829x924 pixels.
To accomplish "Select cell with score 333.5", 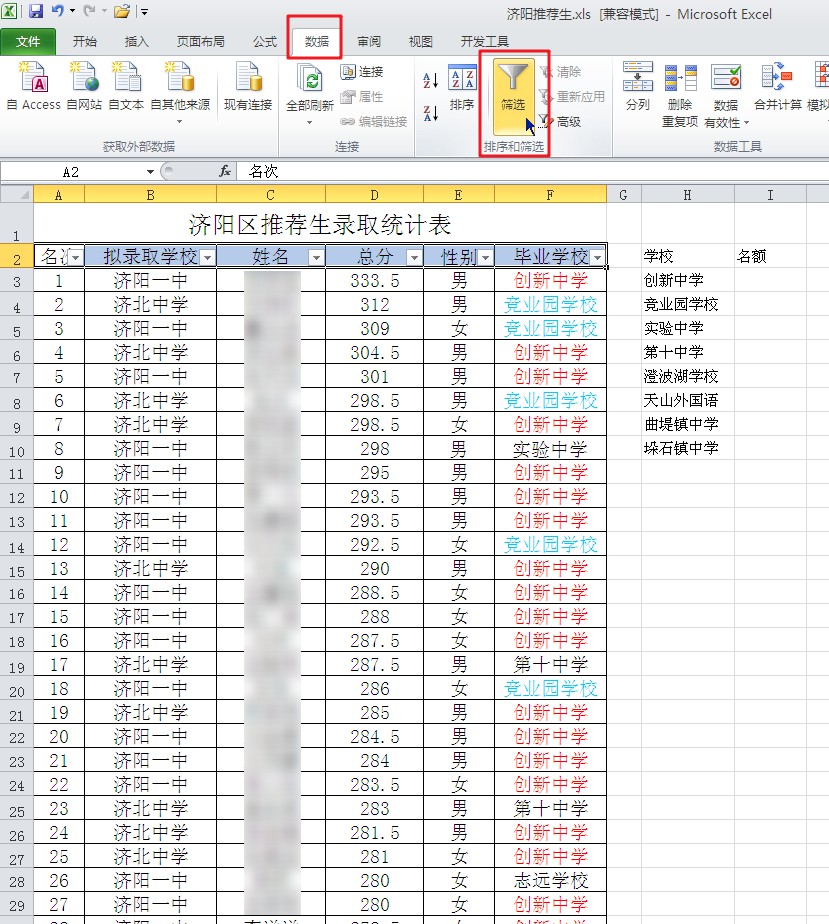I will (374, 280).
